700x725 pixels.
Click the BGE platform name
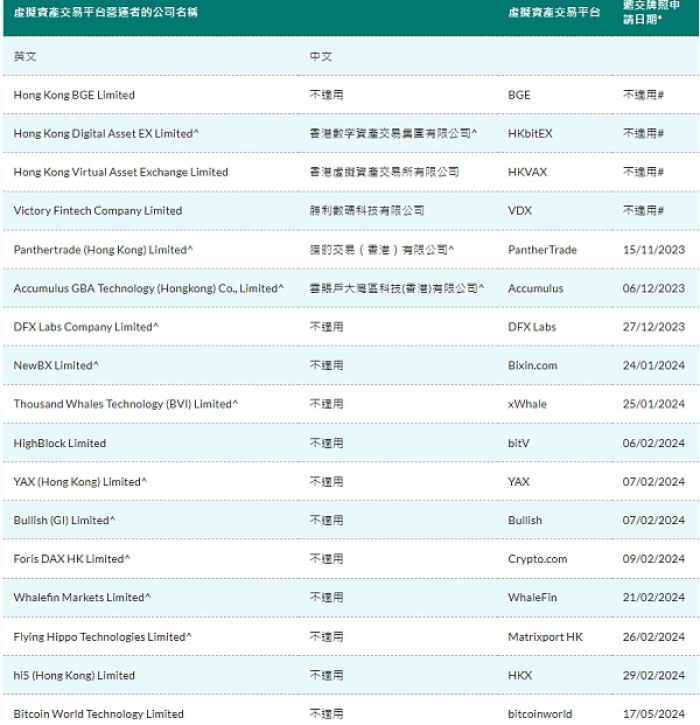coord(519,95)
